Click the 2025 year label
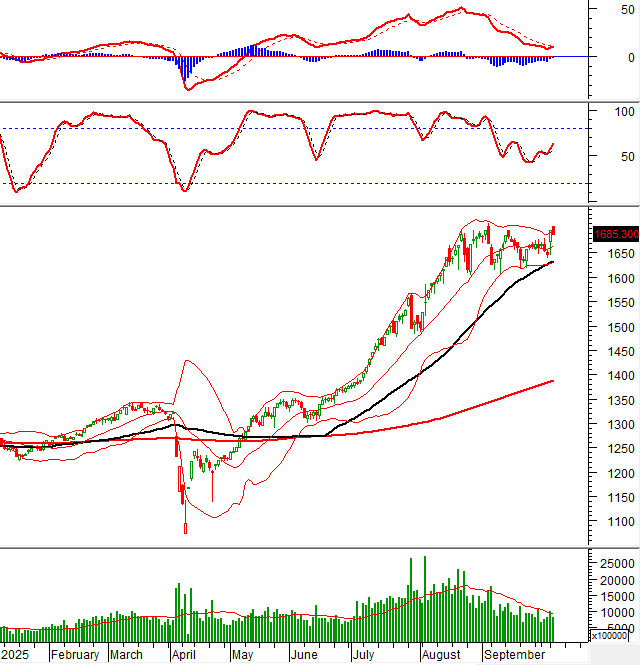Image resolution: width=640 pixels, height=665 pixels. tap(15, 655)
